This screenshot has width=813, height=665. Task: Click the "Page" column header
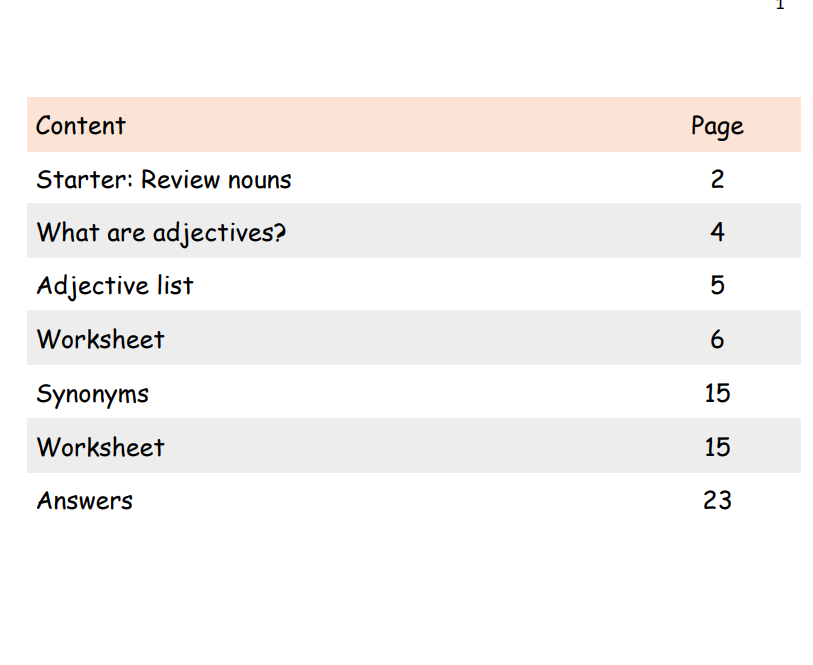[717, 126]
